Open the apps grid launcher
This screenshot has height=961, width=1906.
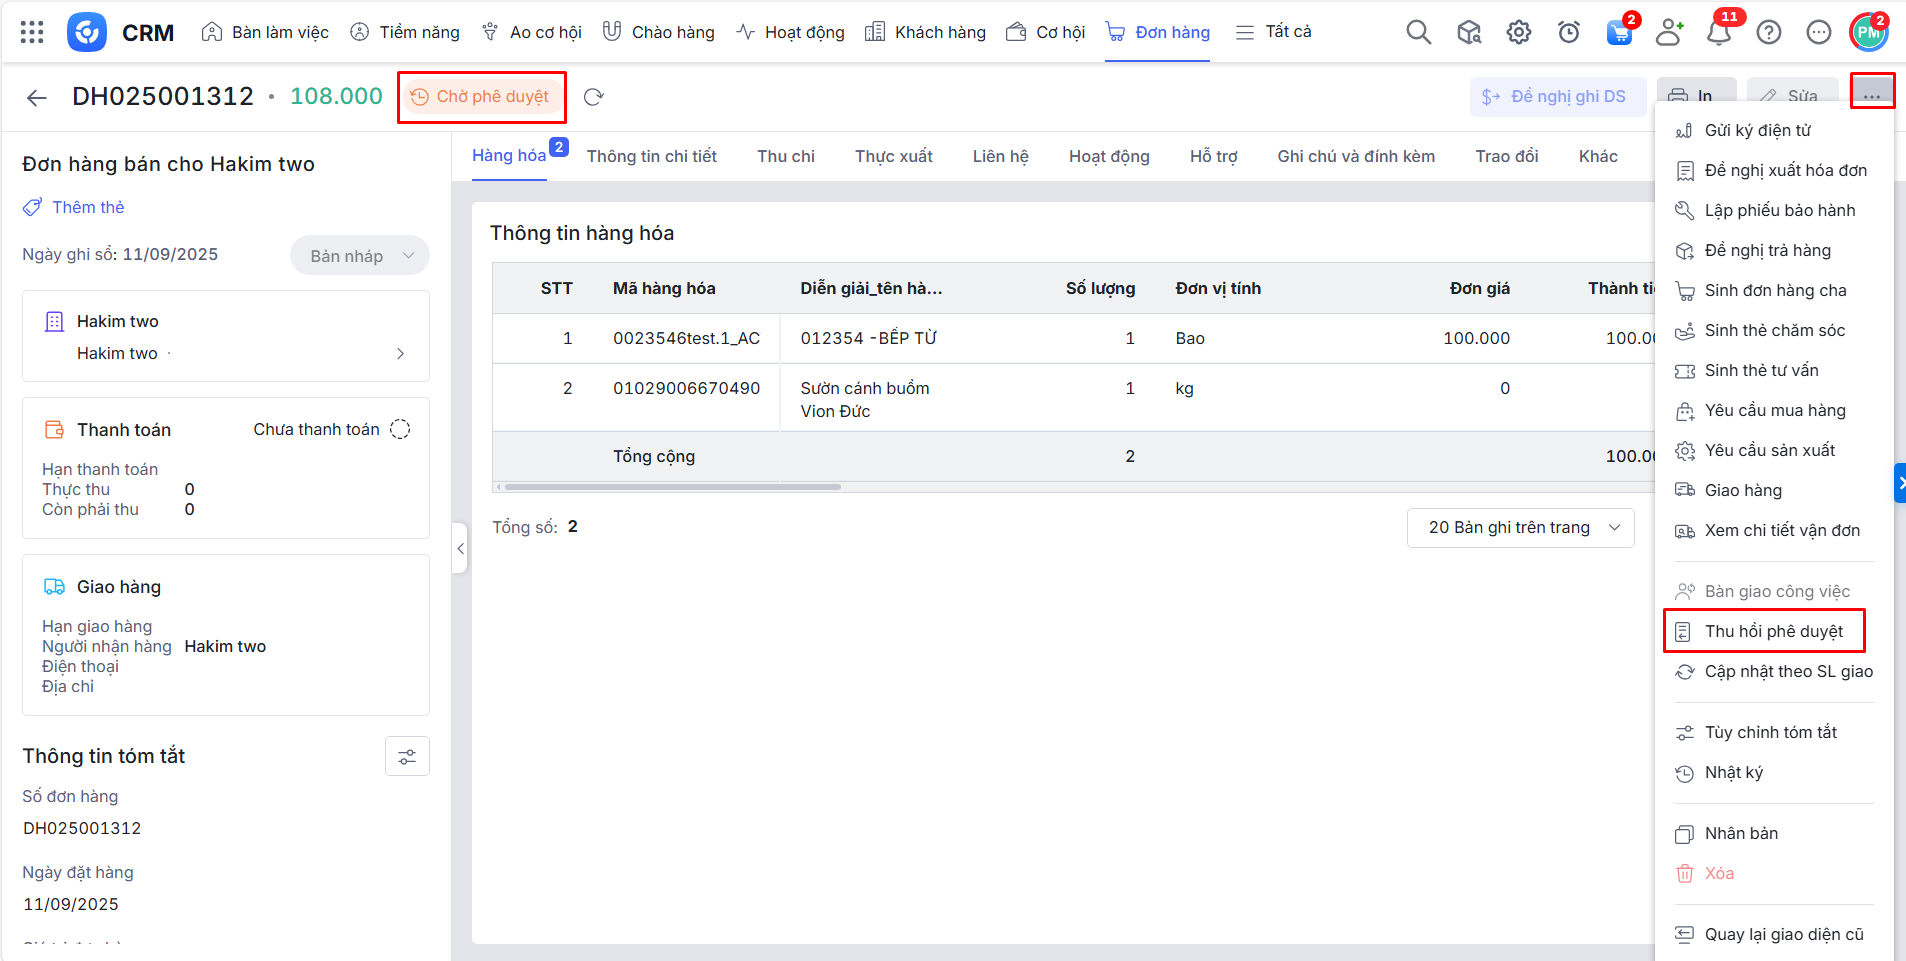click(32, 32)
